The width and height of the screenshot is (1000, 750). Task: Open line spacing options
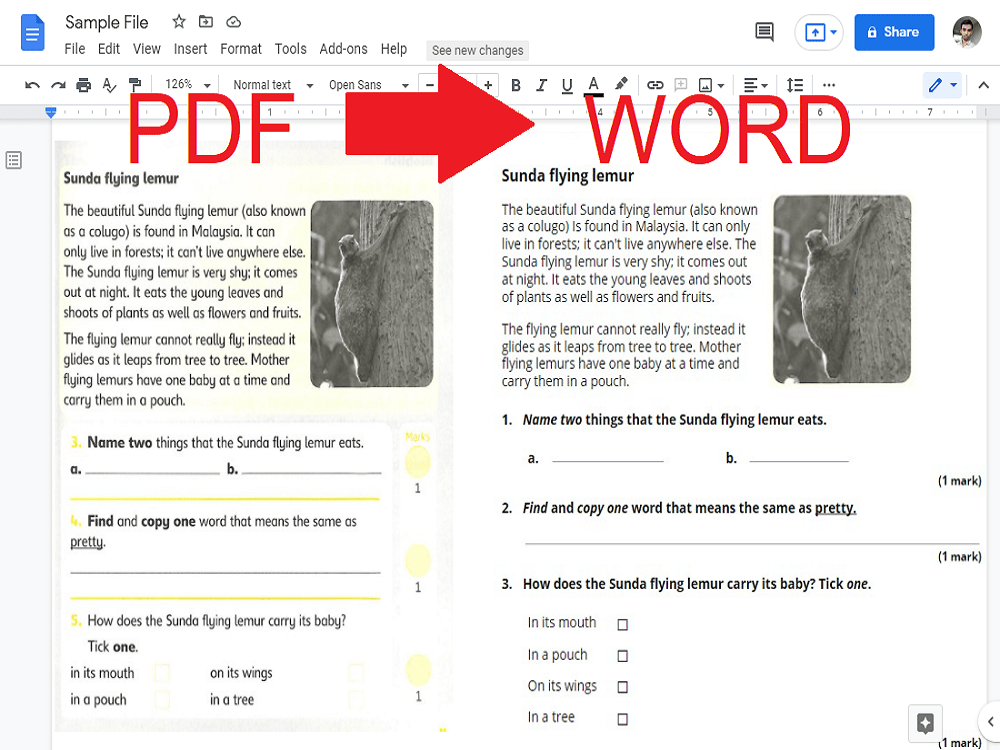795,85
